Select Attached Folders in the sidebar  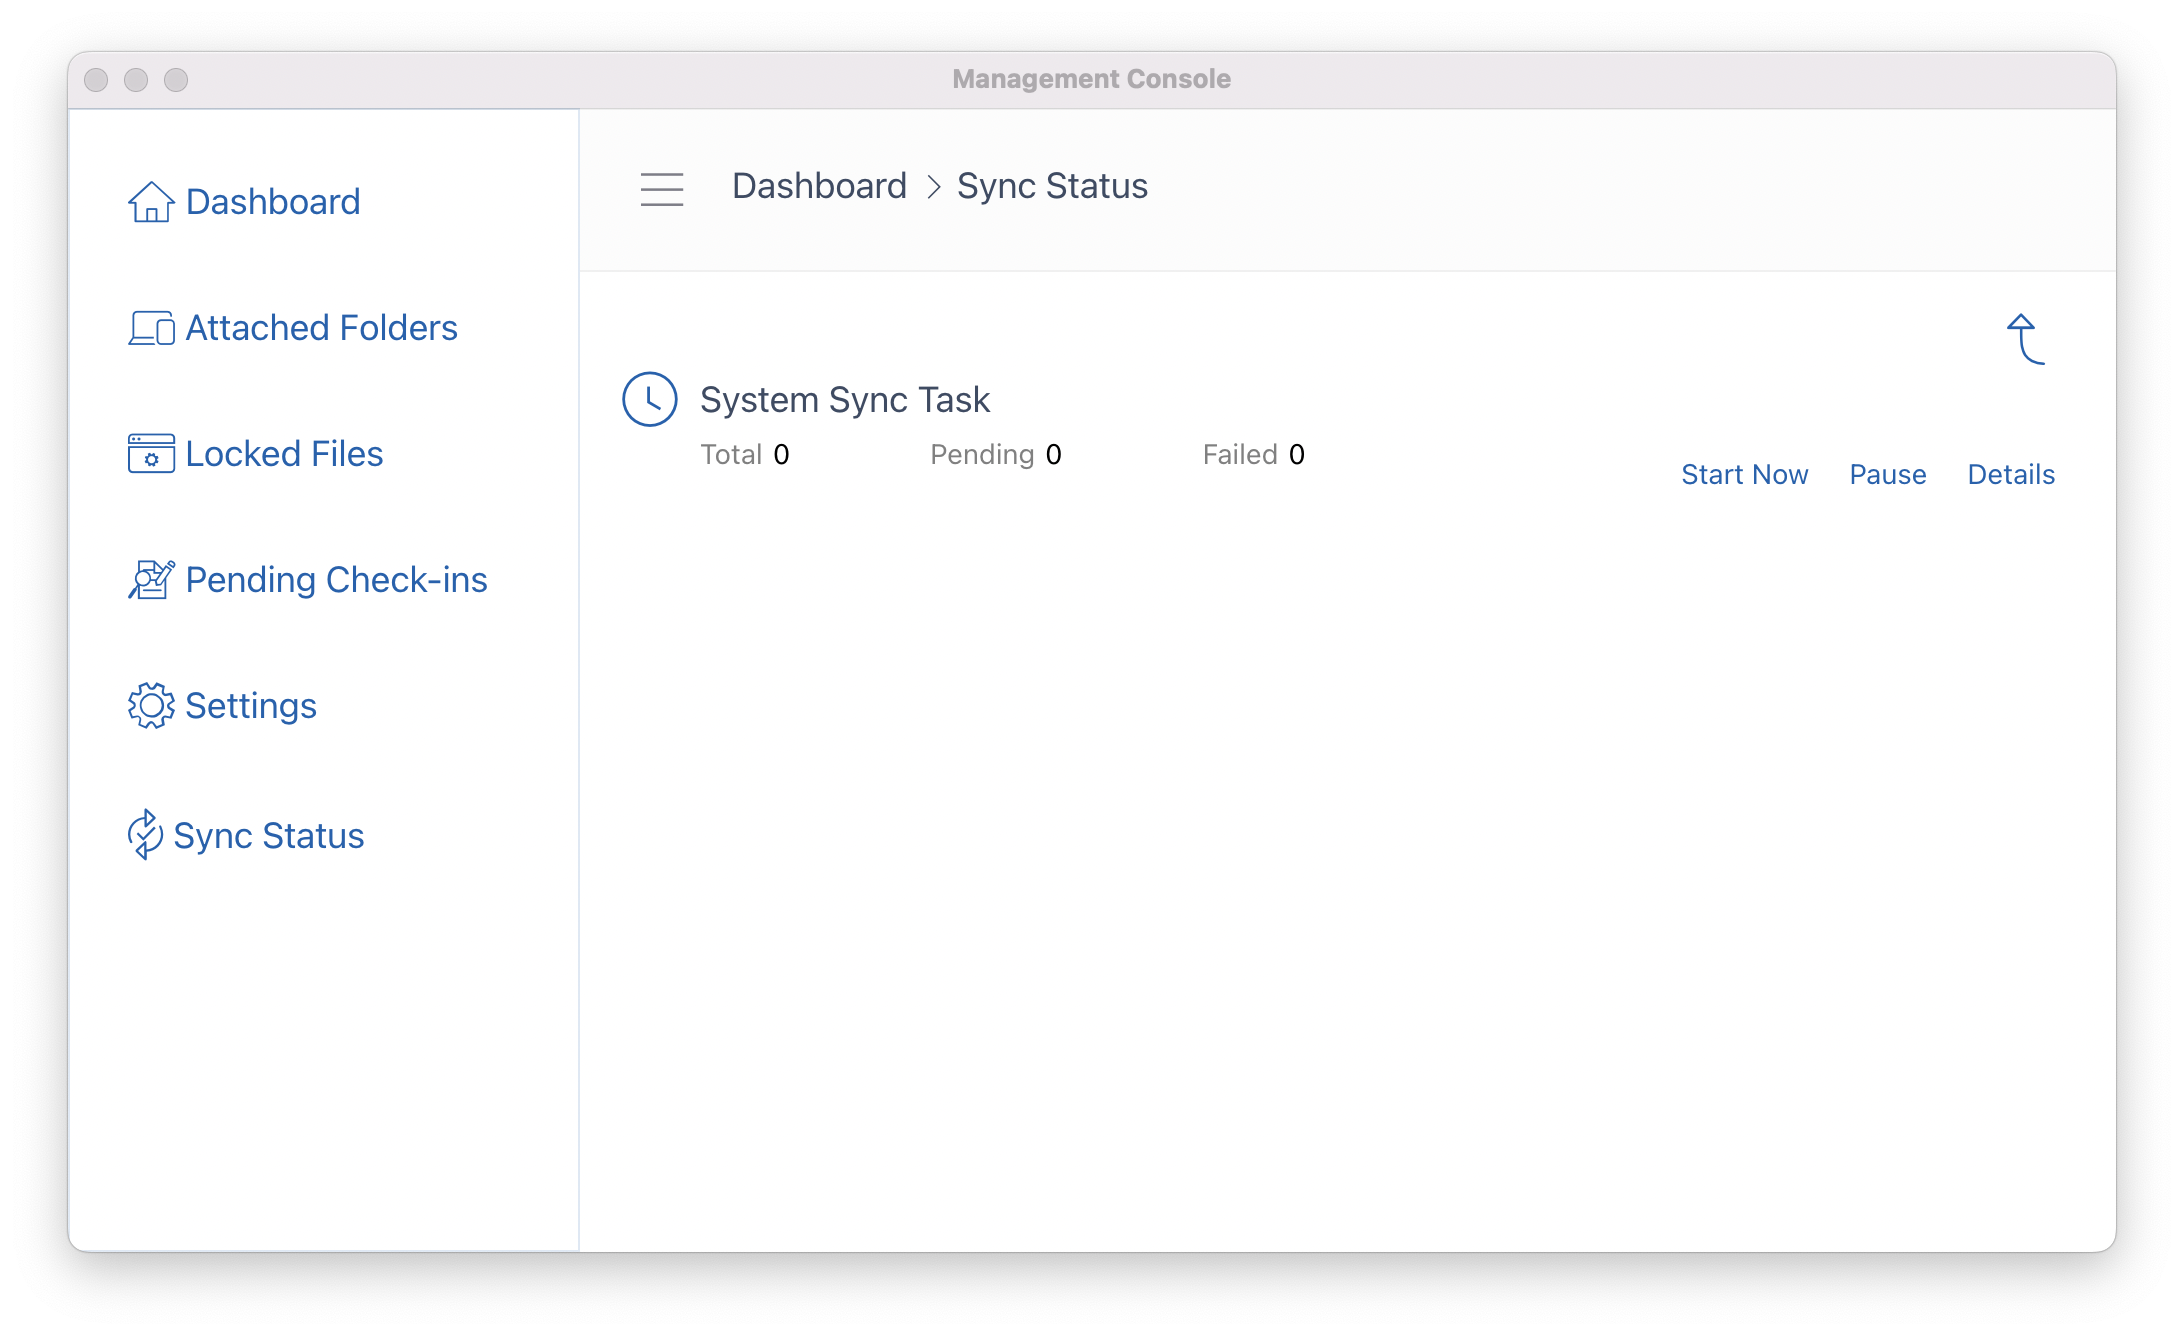point(321,328)
